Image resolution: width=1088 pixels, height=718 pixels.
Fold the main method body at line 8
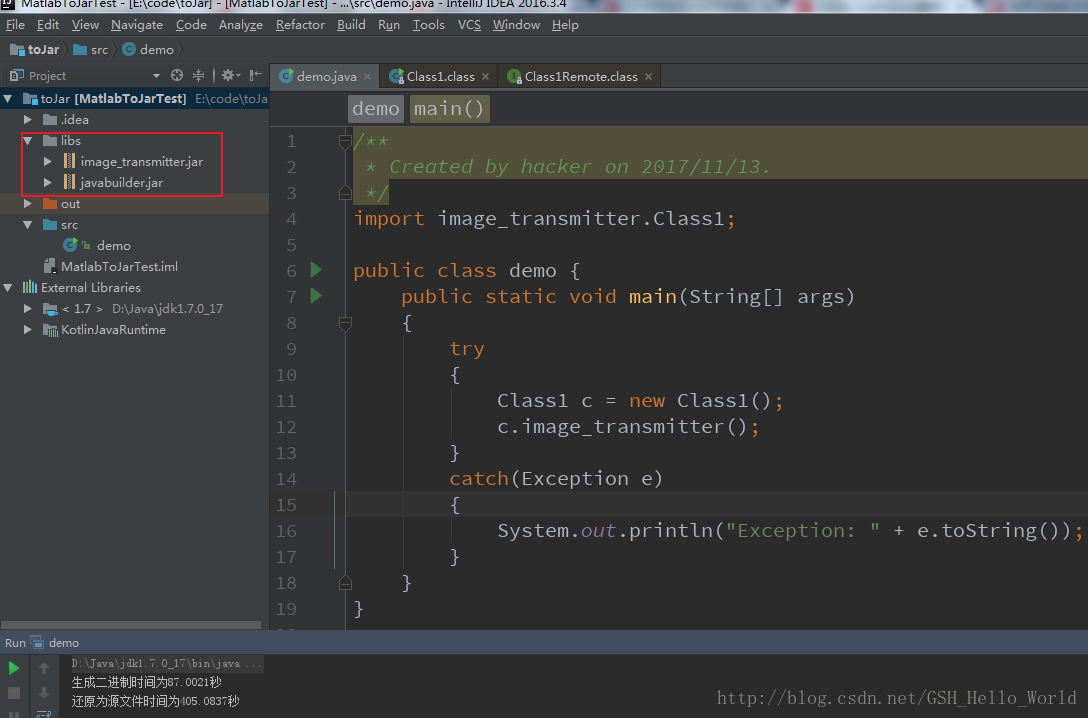click(345, 323)
